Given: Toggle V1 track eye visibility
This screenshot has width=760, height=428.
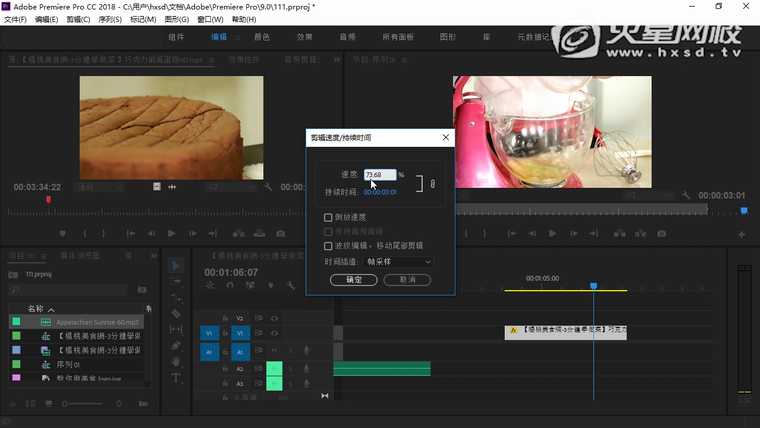Looking at the screenshot, I should (274, 333).
